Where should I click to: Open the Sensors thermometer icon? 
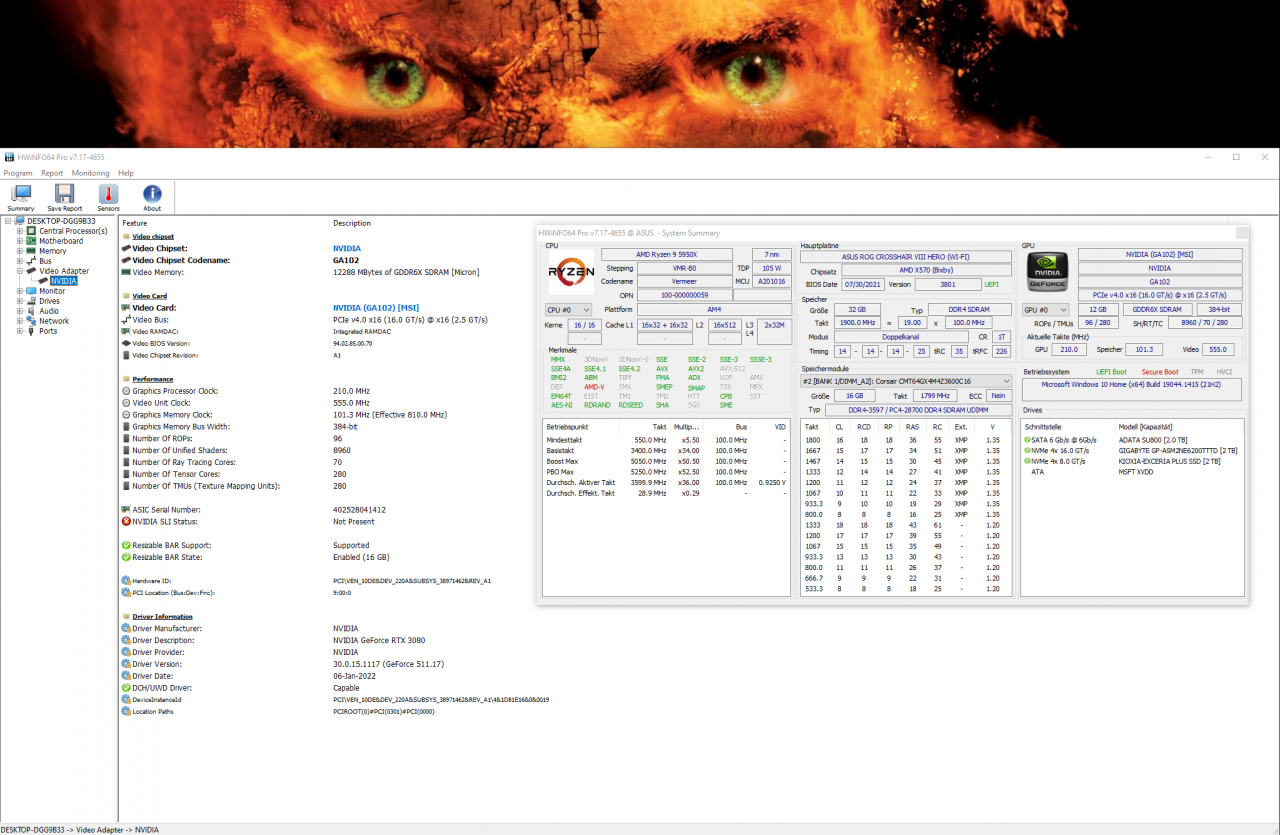(108, 193)
